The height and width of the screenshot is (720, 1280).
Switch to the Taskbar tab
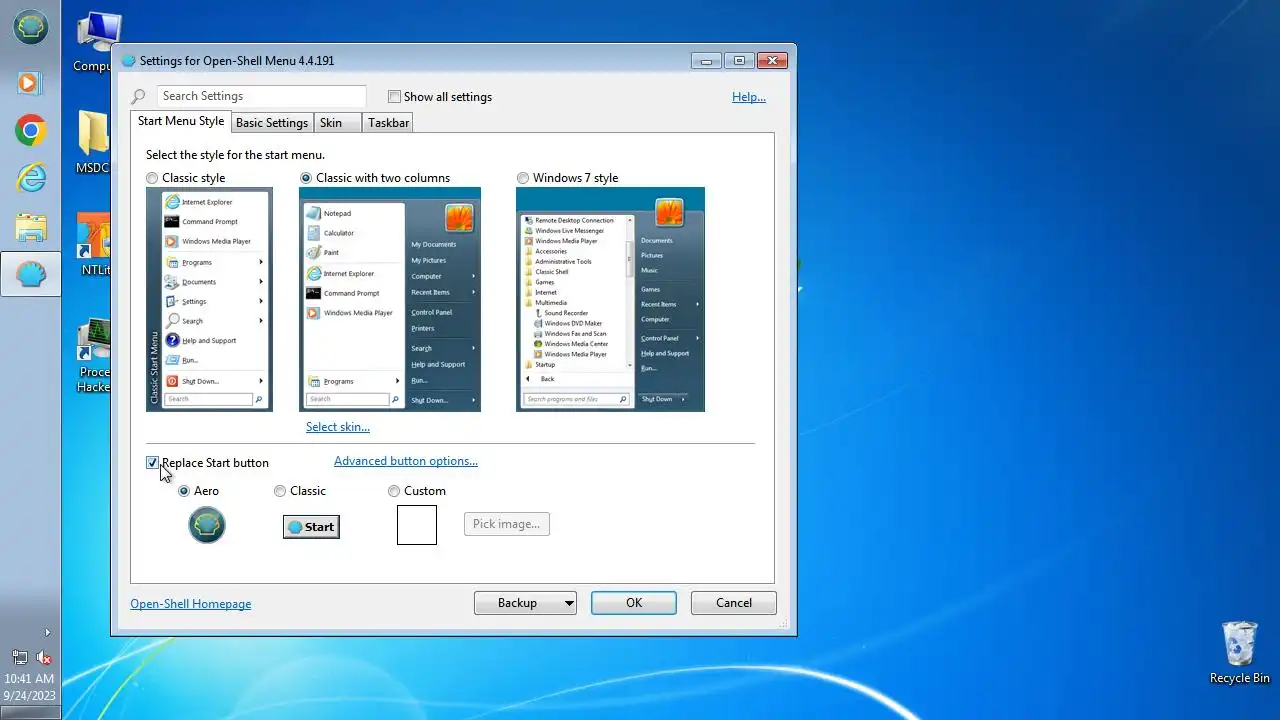tap(388, 123)
